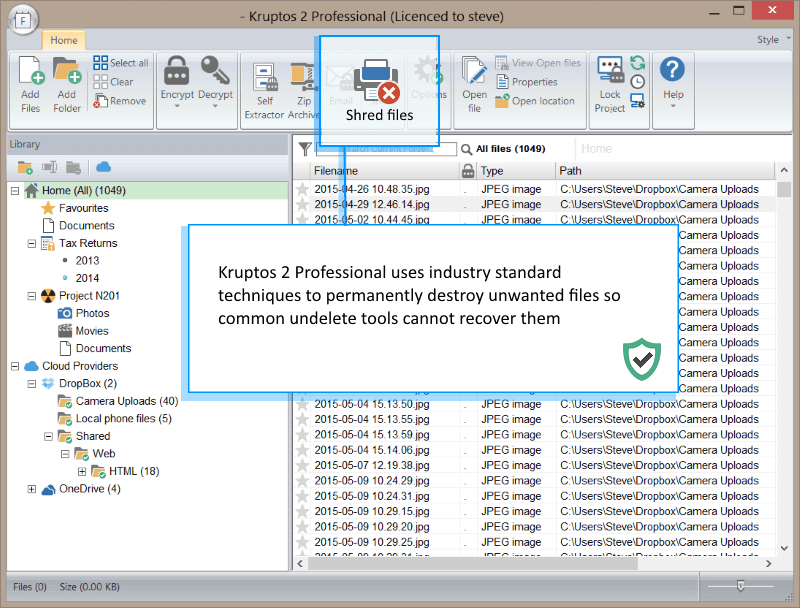
Task: Switch to the Home ribbon tab
Action: [64, 41]
